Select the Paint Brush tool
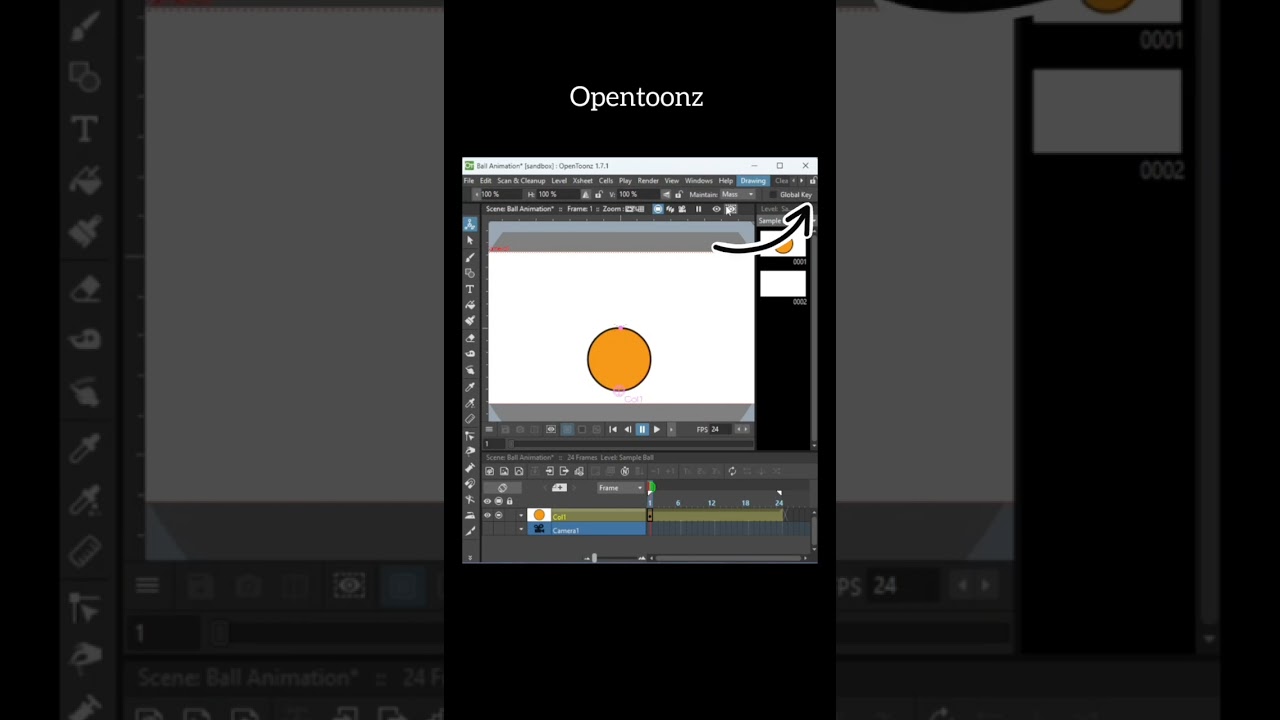Screen dimensions: 1280x720 [x=470, y=321]
